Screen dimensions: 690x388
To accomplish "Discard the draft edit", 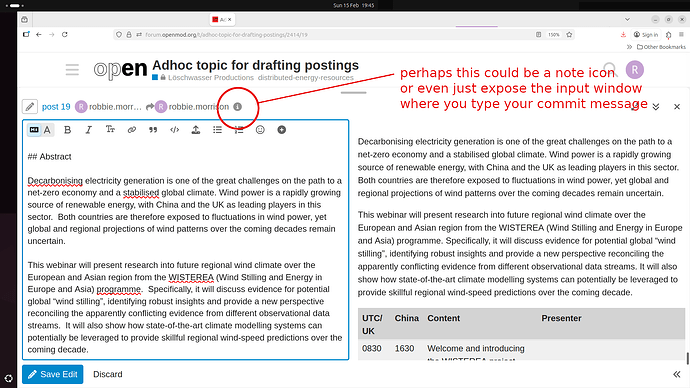I will tap(108, 374).
